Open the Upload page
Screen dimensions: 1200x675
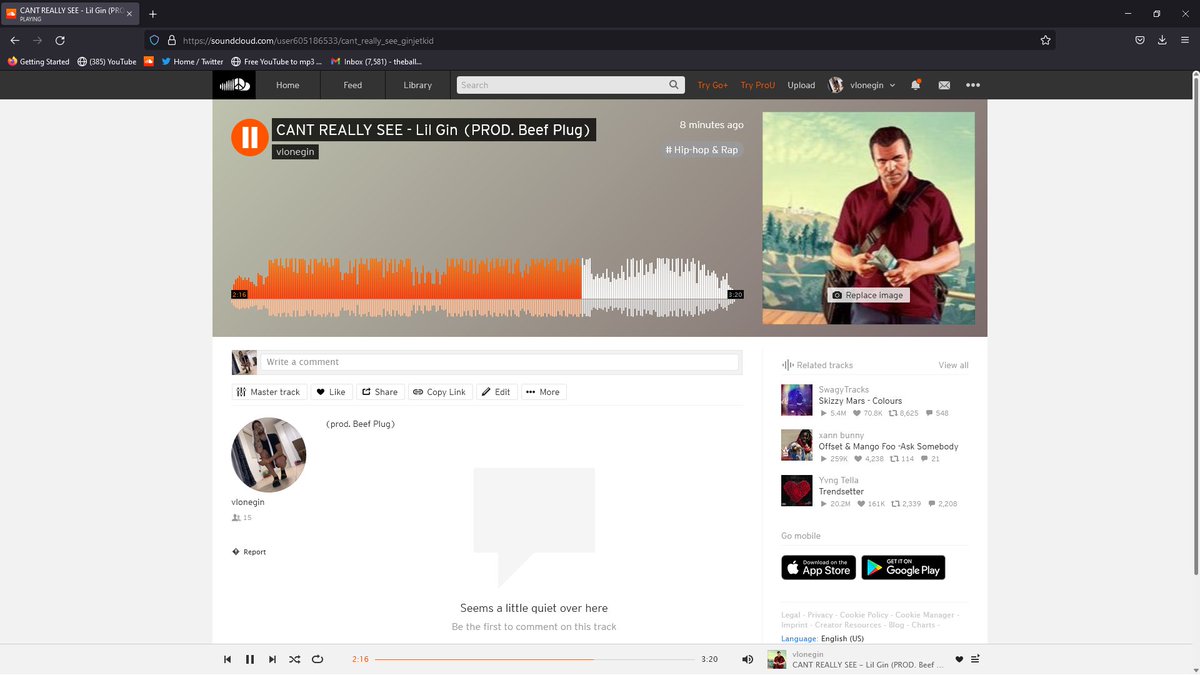(801, 85)
